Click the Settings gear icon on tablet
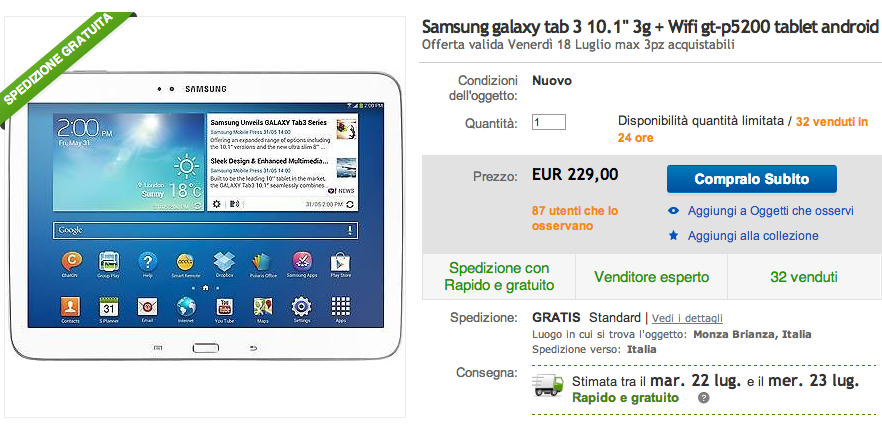The image size is (882, 424). tap(302, 308)
